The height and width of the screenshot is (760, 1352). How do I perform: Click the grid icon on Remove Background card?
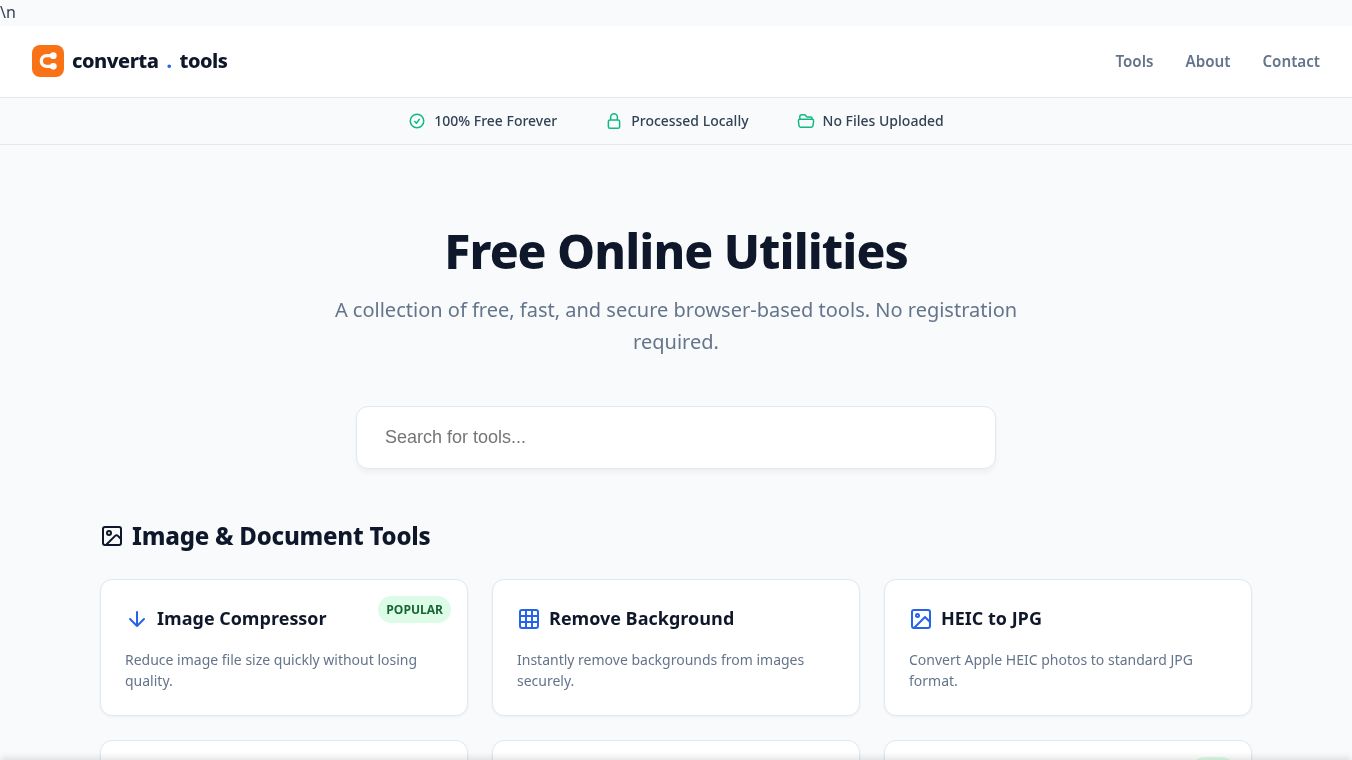point(529,619)
